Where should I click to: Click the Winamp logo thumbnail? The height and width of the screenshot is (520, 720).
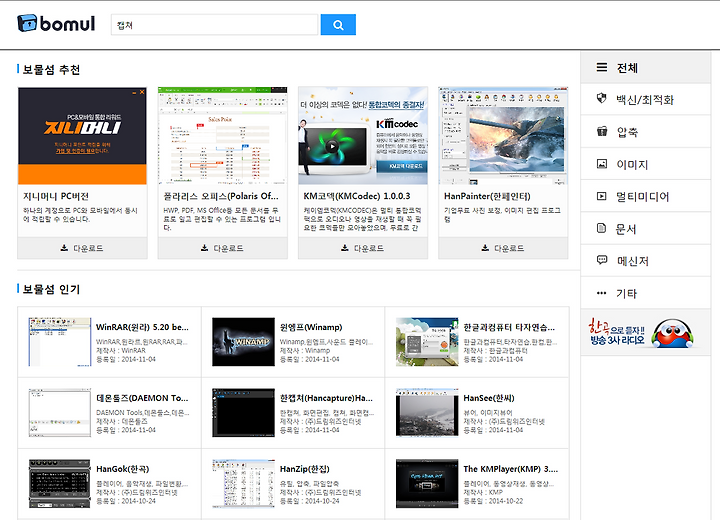pyautogui.click(x=243, y=342)
